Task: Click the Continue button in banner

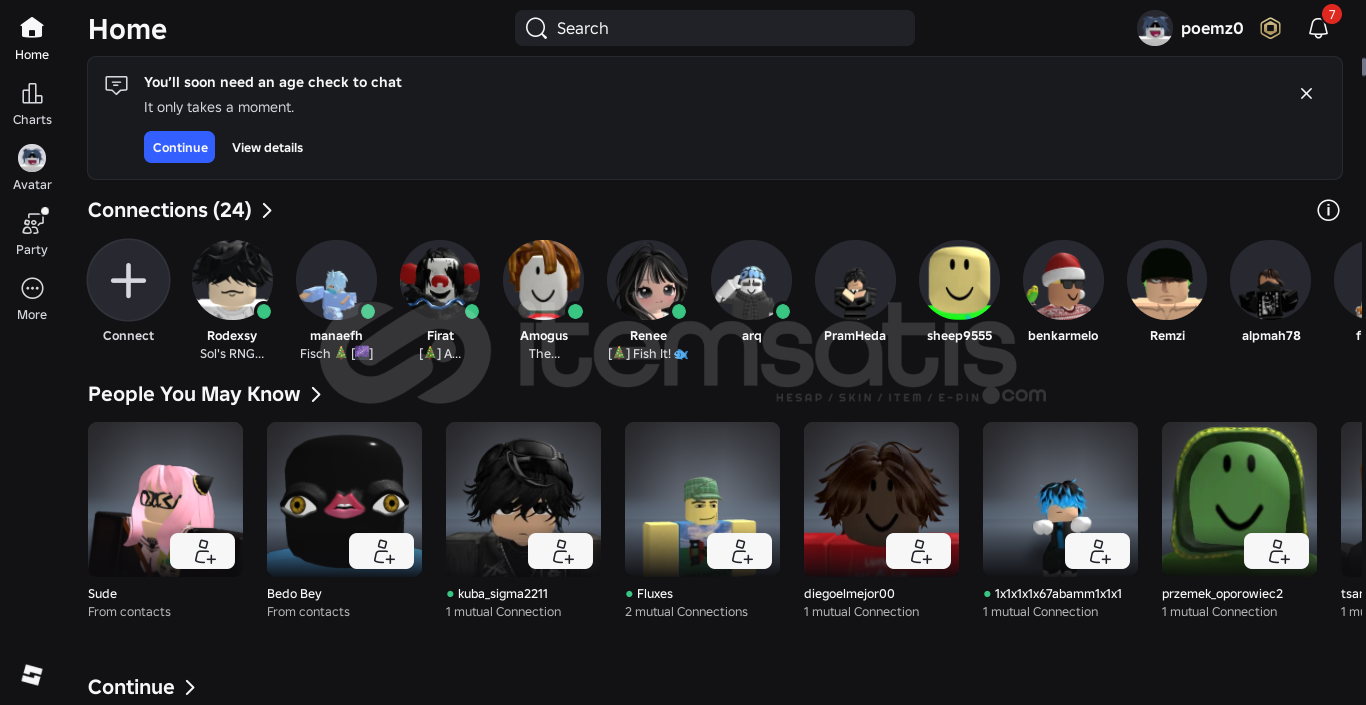Action: pyautogui.click(x=179, y=147)
